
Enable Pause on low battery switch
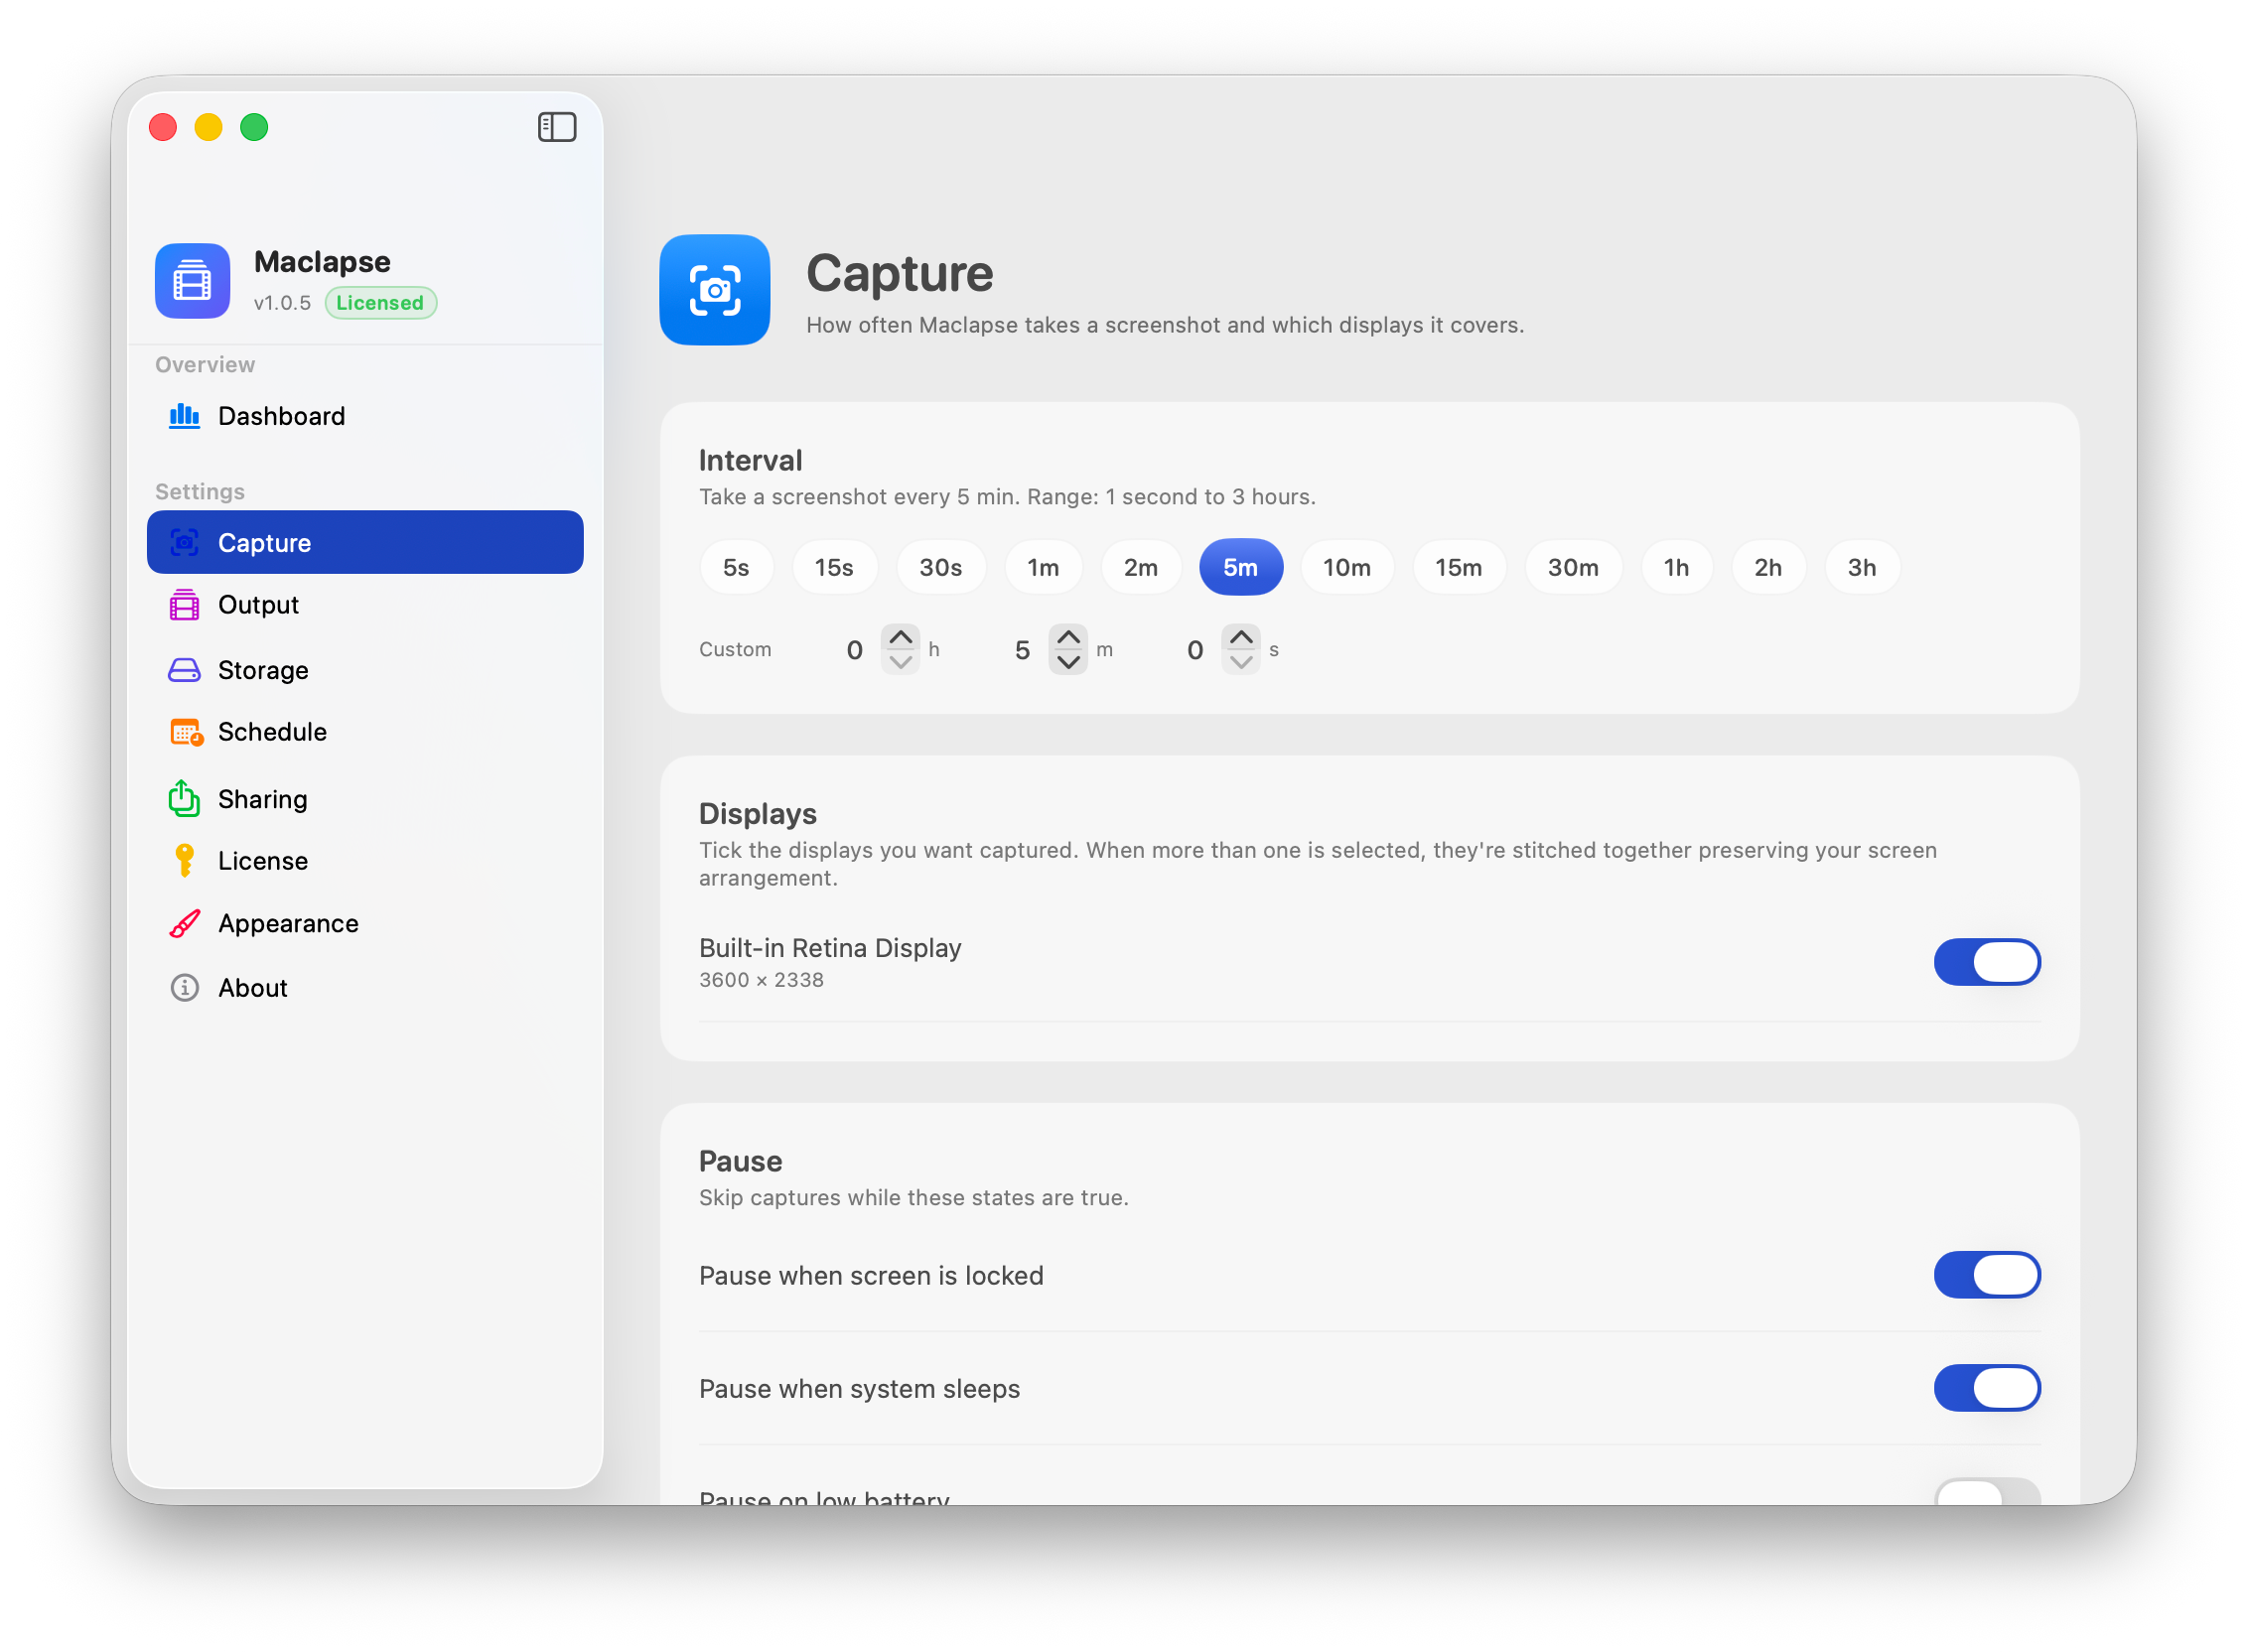coord(1988,1493)
